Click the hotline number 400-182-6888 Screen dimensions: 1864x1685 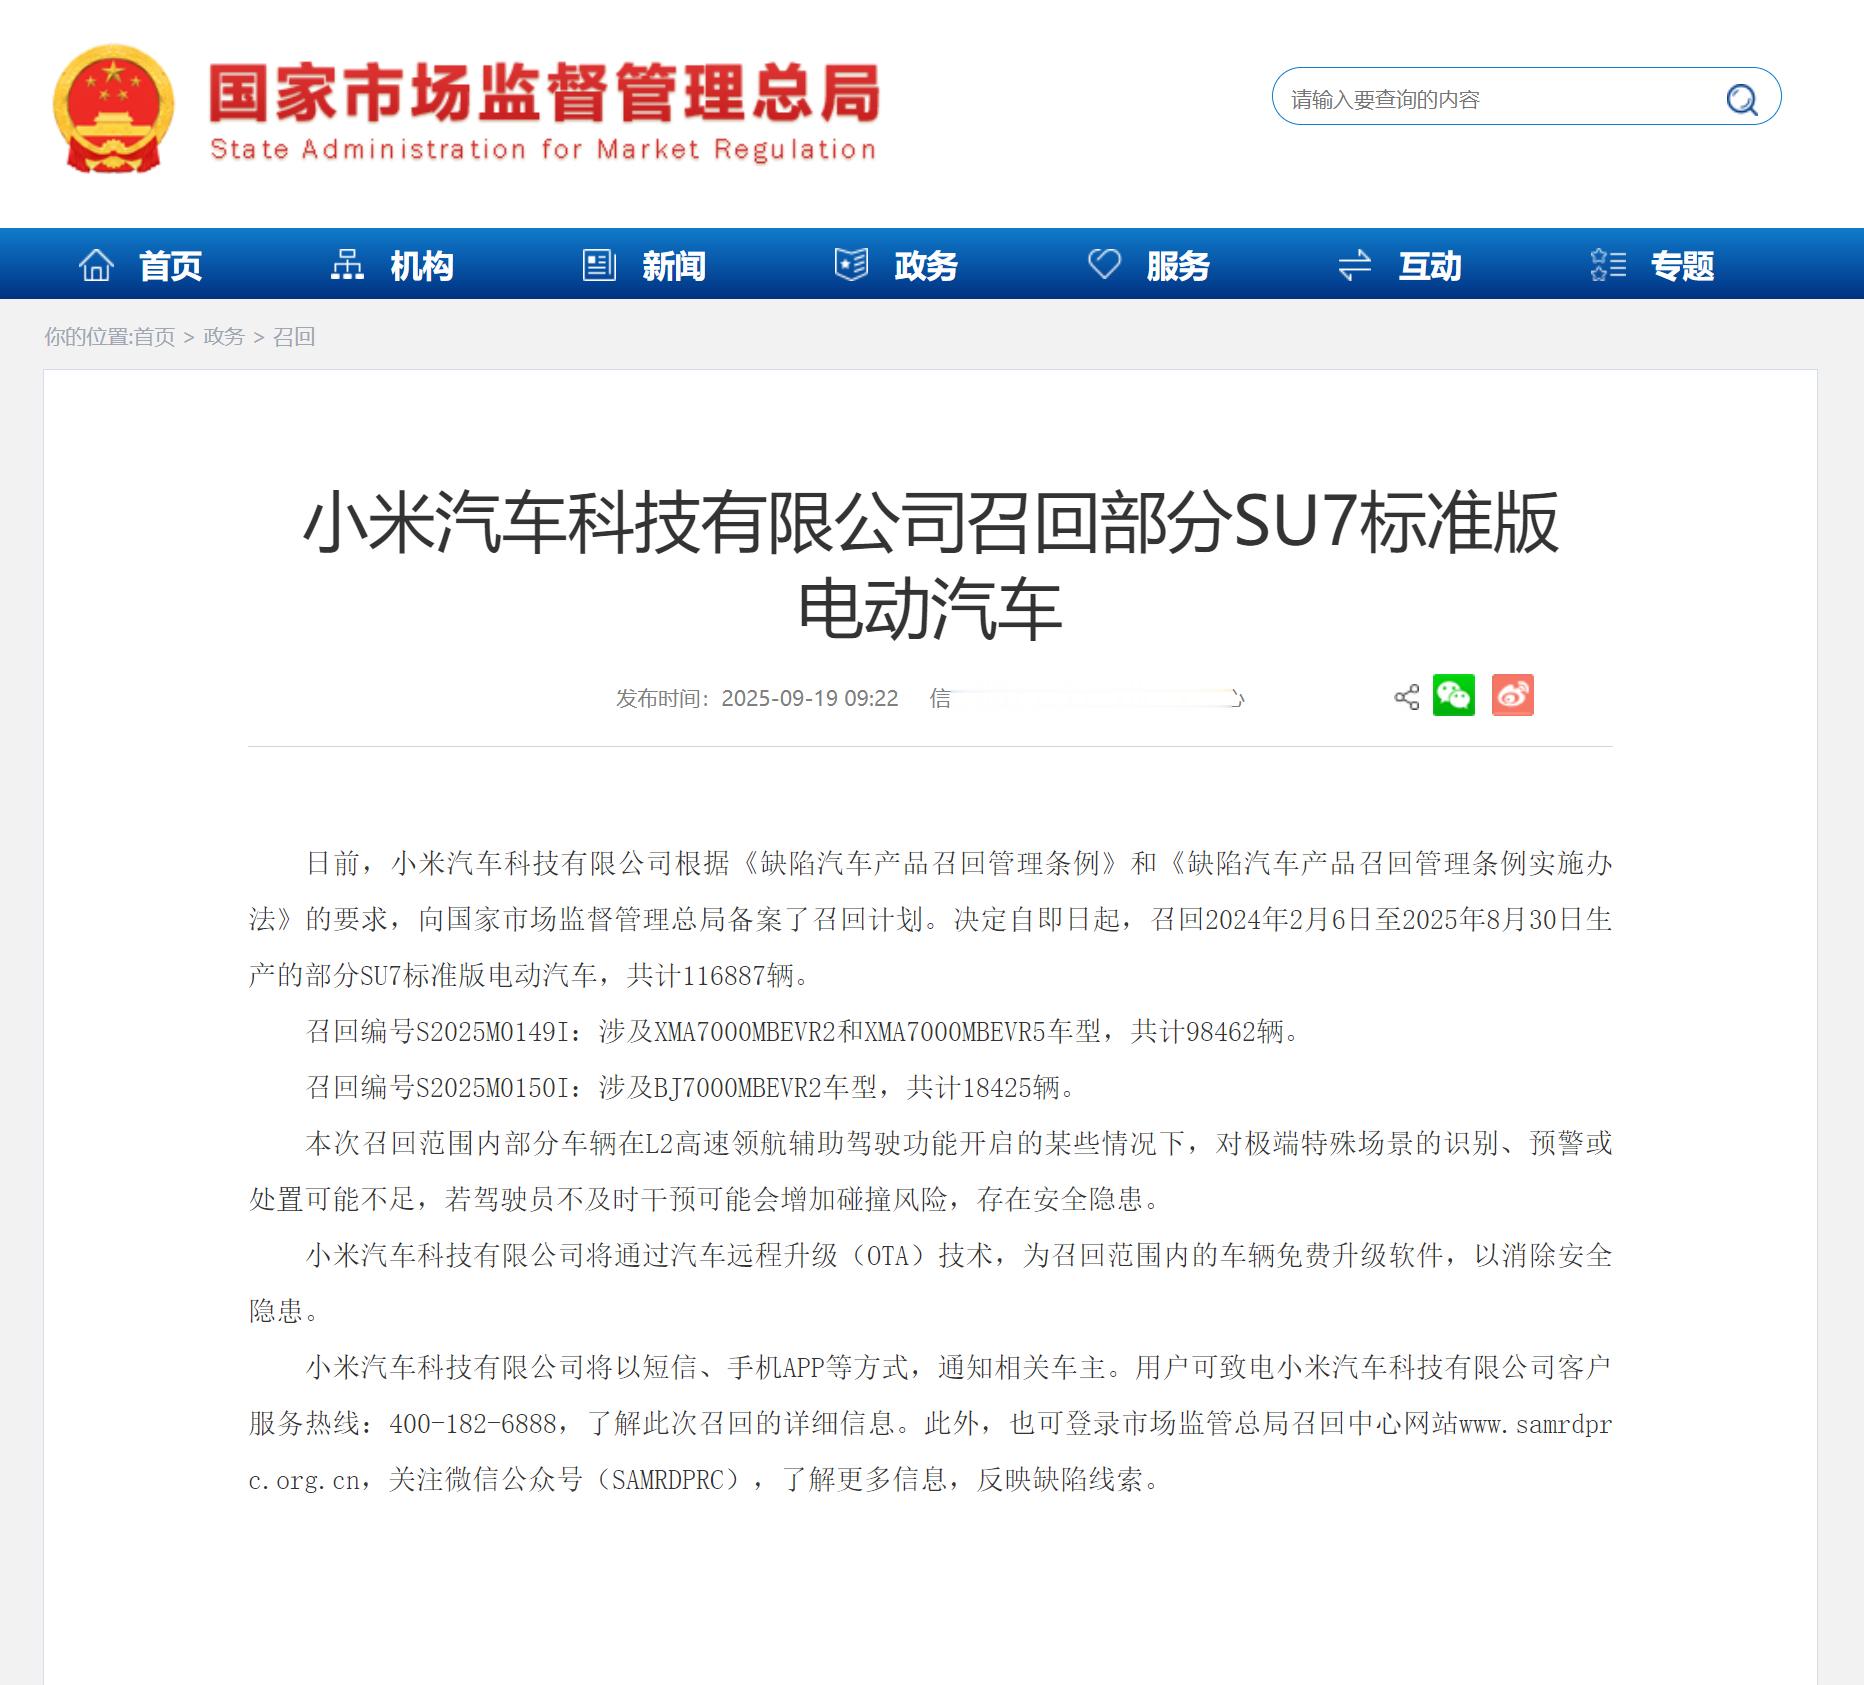point(473,1424)
